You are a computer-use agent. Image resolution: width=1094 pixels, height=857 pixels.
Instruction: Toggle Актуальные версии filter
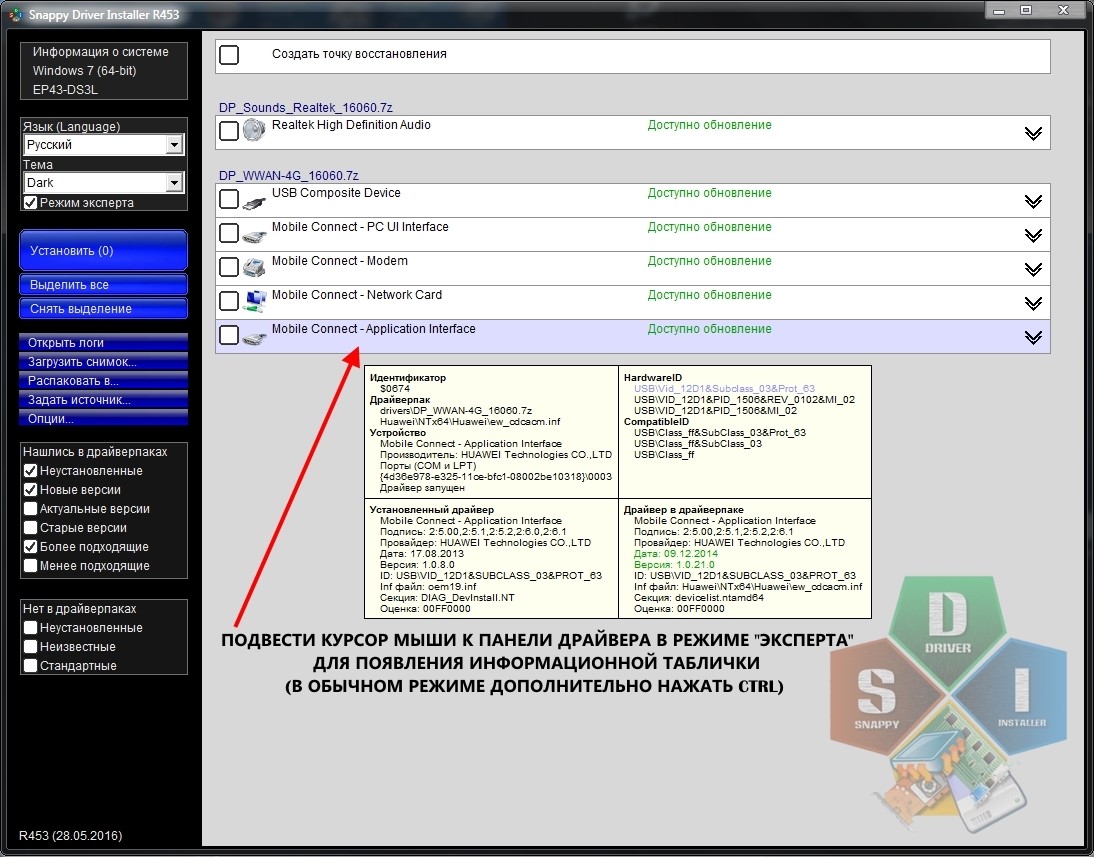coord(30,509)
